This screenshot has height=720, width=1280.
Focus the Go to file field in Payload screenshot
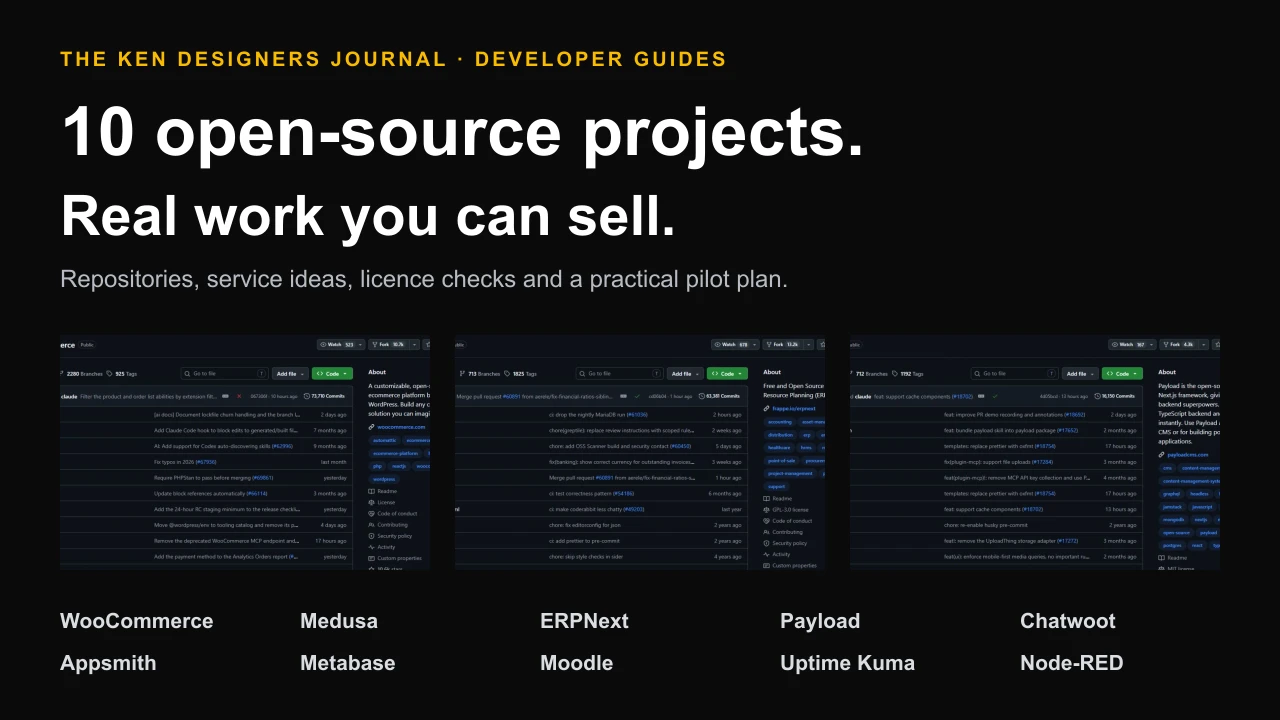(1014, 374)
